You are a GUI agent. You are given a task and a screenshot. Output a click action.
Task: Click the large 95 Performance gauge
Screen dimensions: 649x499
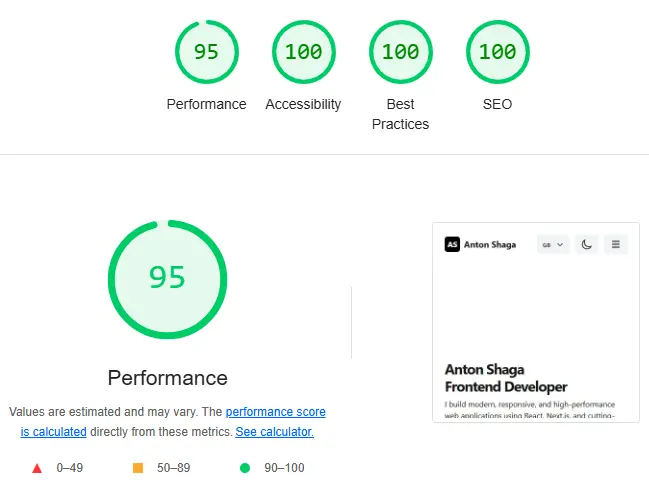pyautogui.click(x=167, y=278)
